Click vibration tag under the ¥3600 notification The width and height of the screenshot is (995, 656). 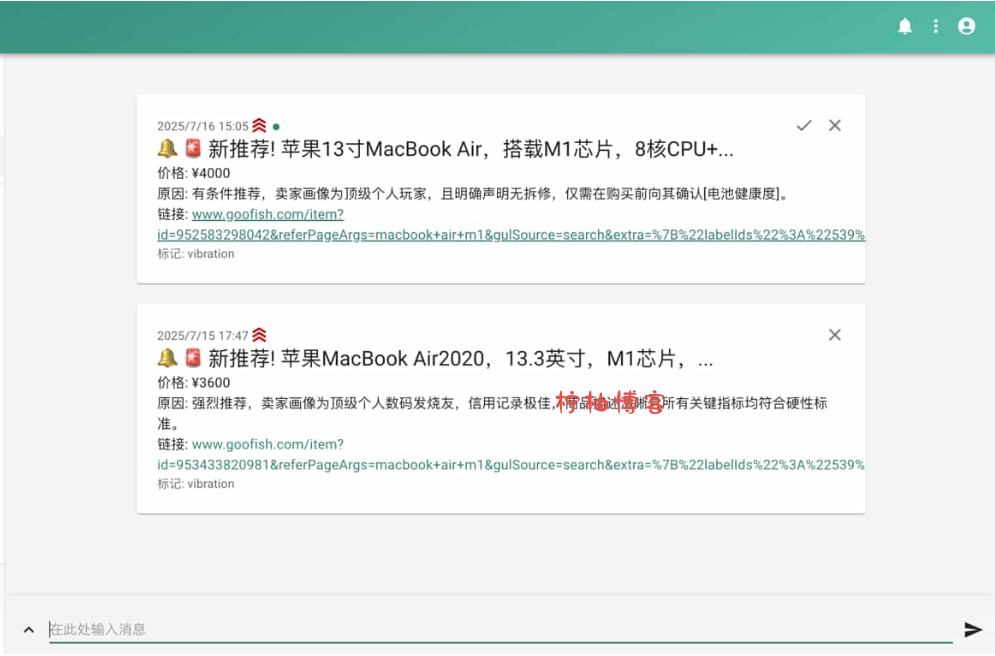[x=210, y=484]
